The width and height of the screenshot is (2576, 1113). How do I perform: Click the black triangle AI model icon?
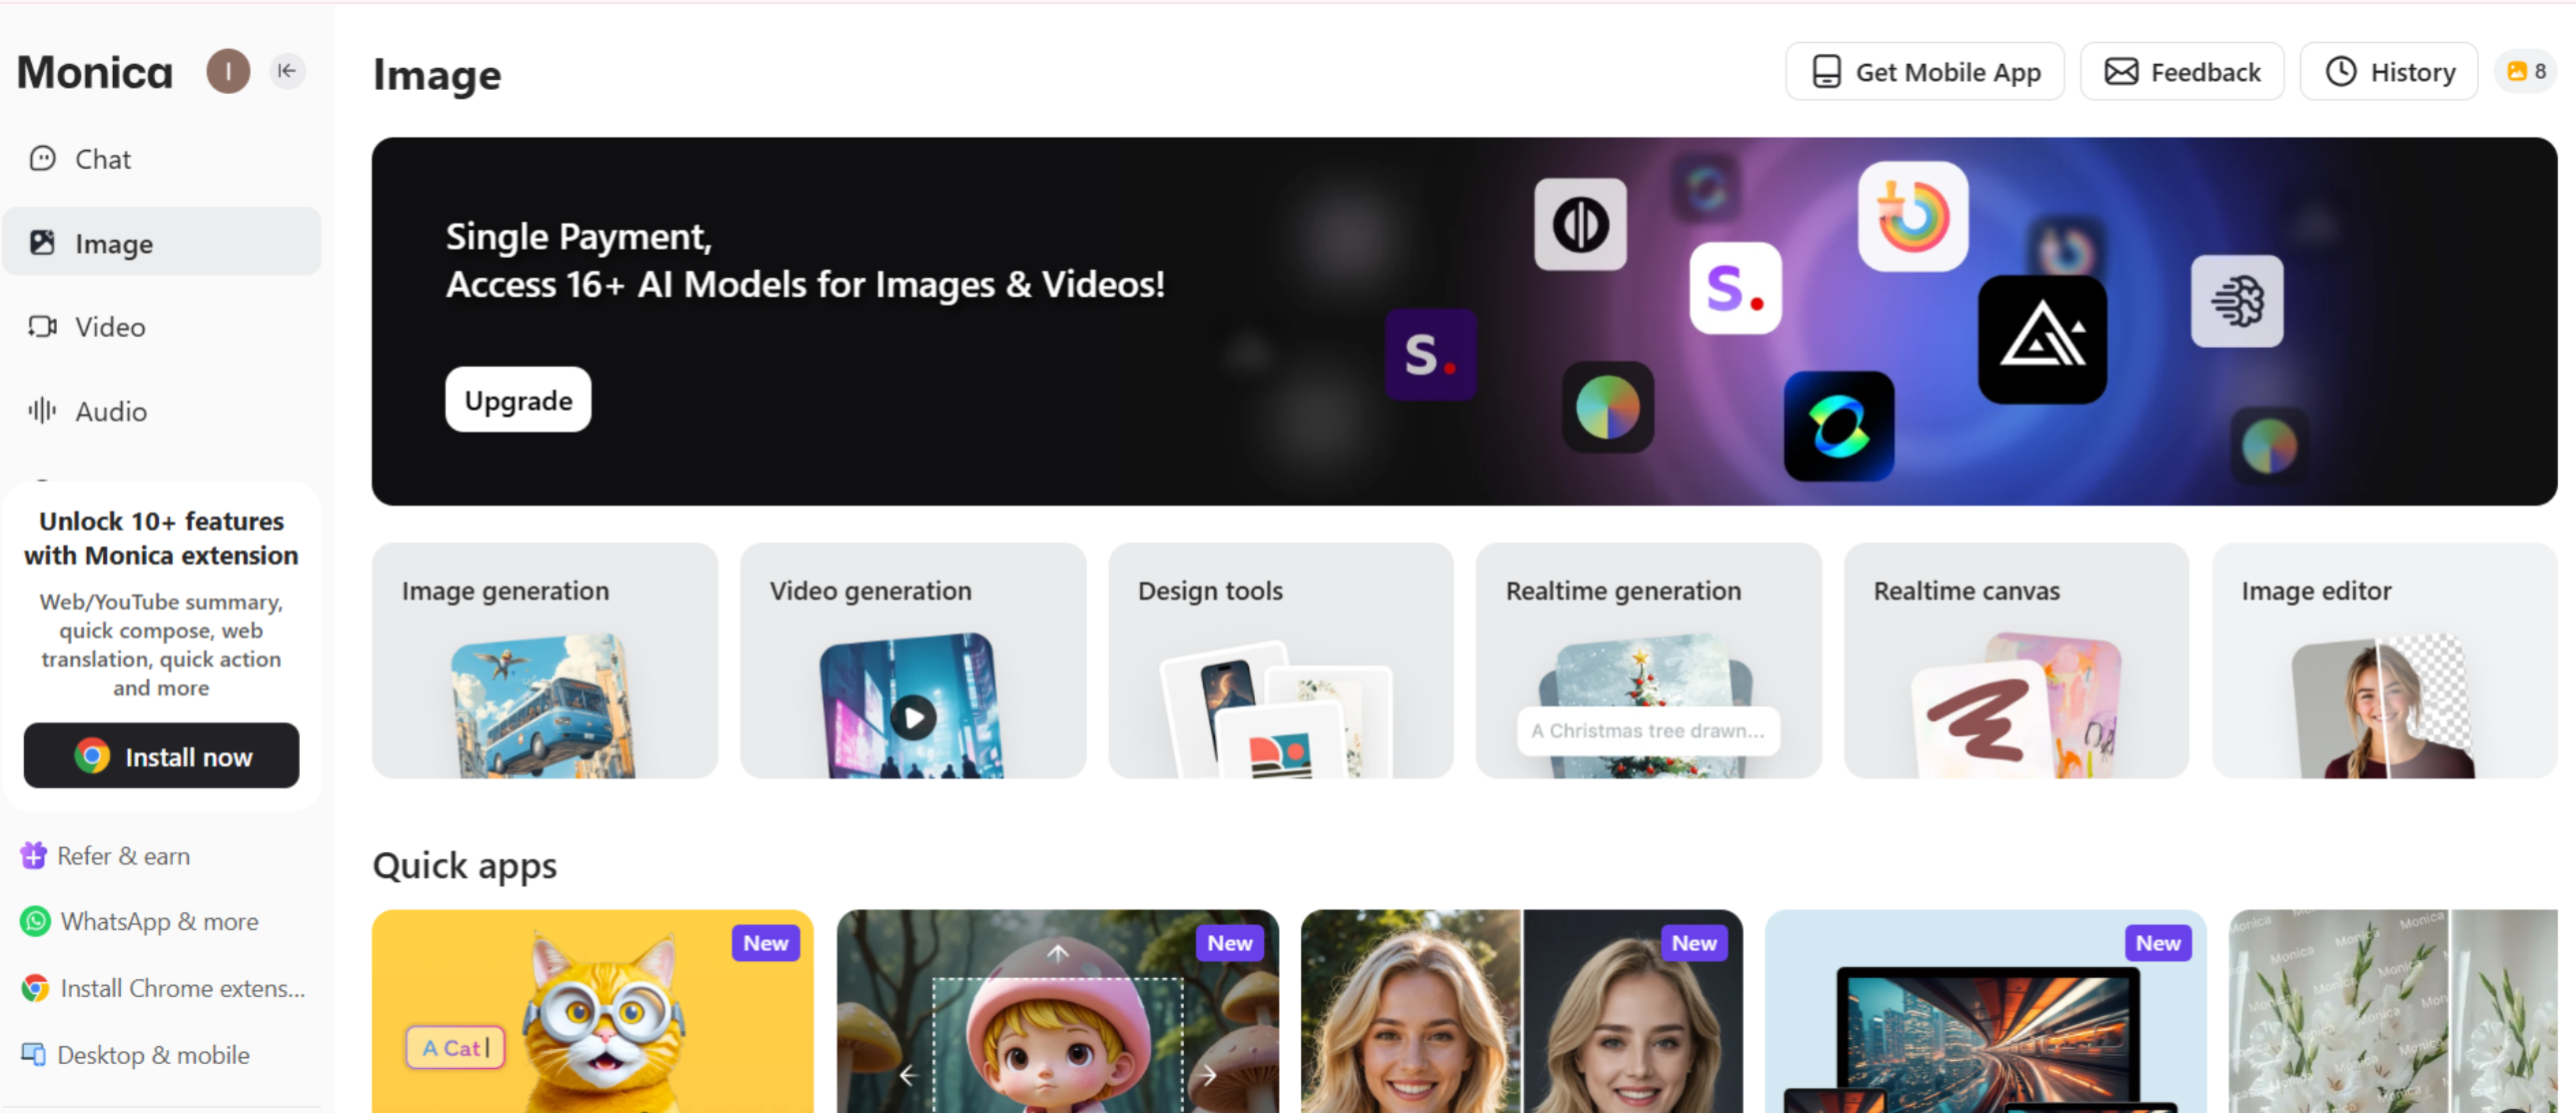click(2041, 340)
